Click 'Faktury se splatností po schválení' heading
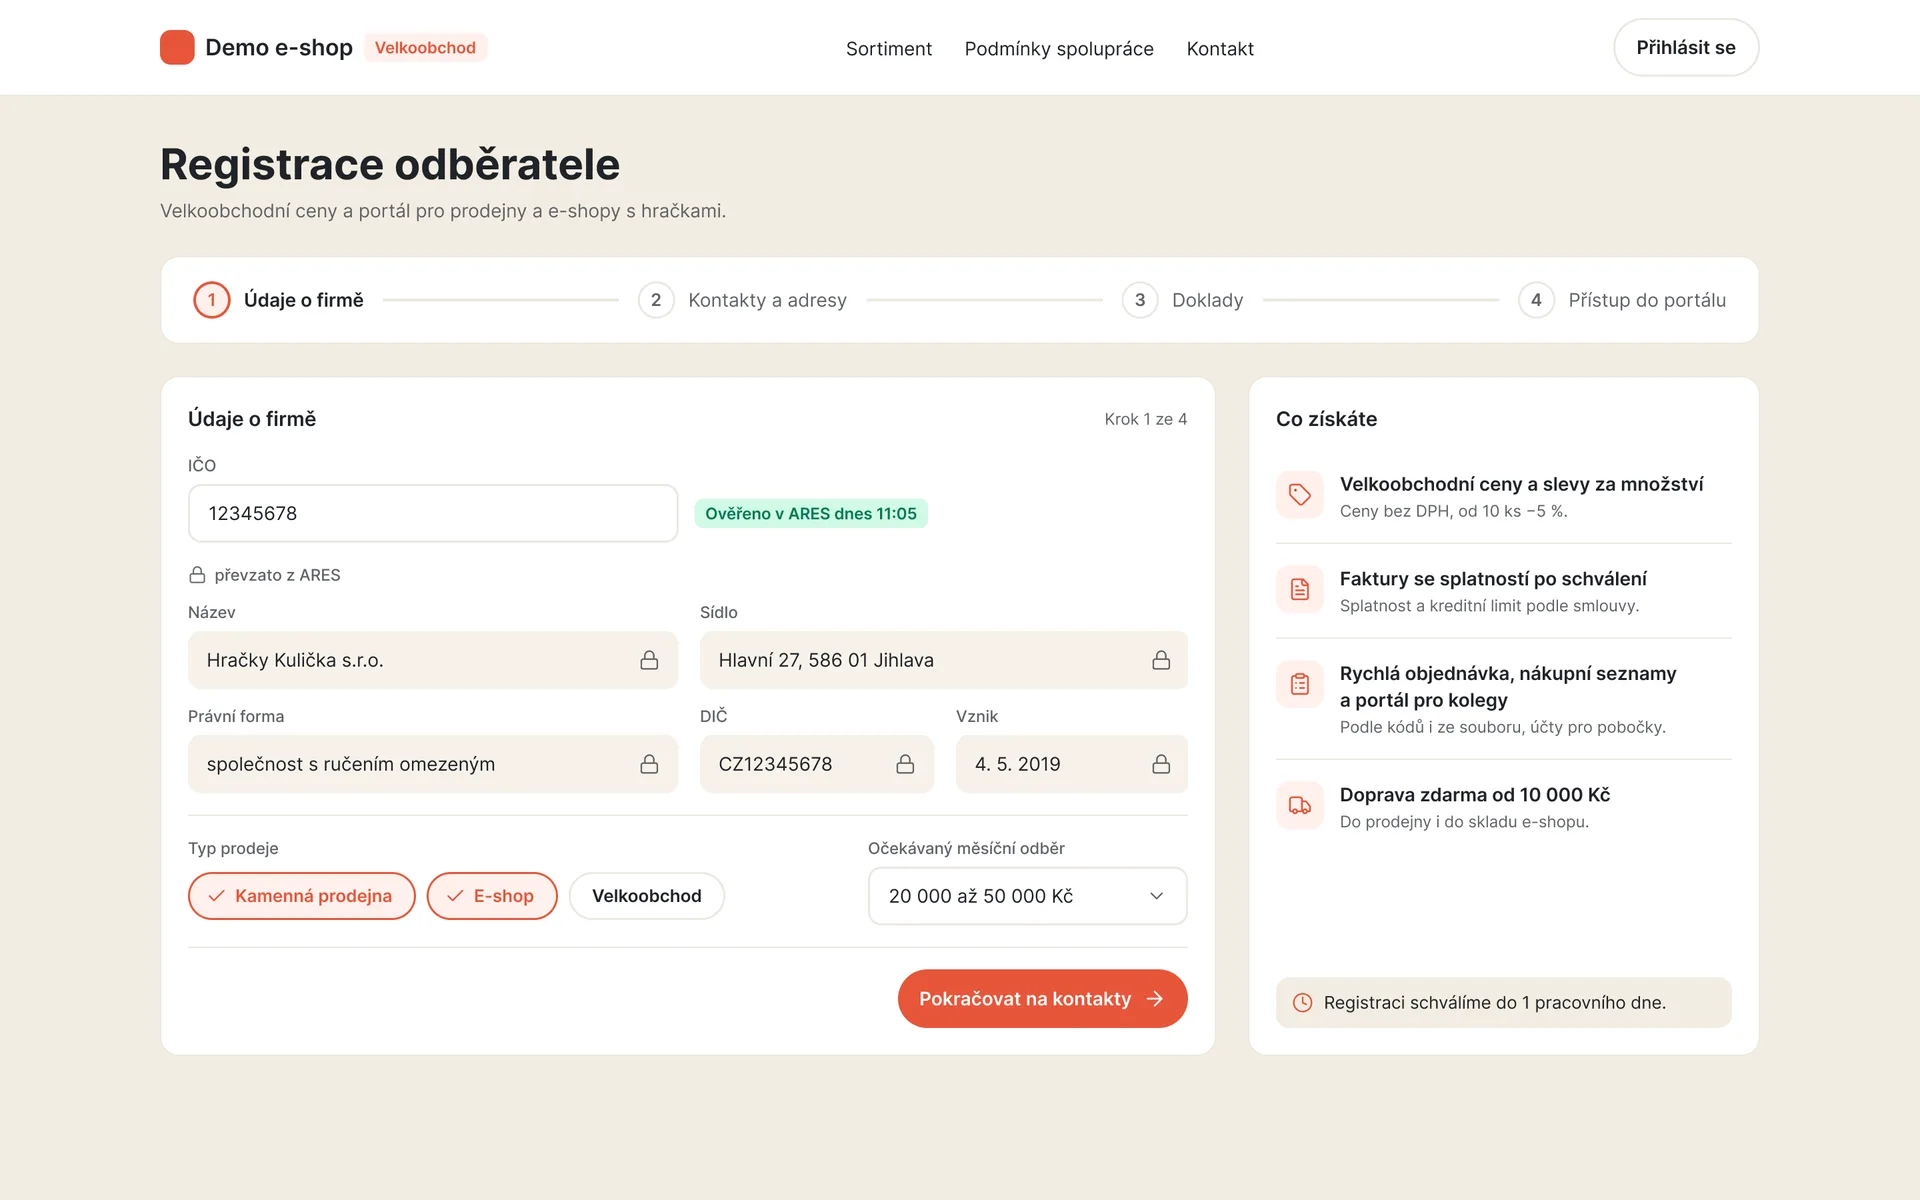Image resolution: width=1920 pixels, height=1200 pixels. point(1493,579)
